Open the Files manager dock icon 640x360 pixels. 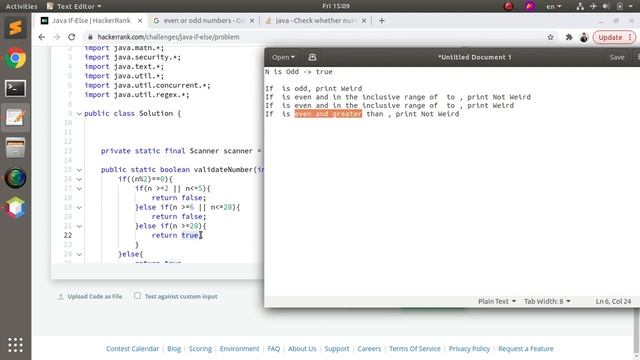pyautogui.click(x=16, y=148)
